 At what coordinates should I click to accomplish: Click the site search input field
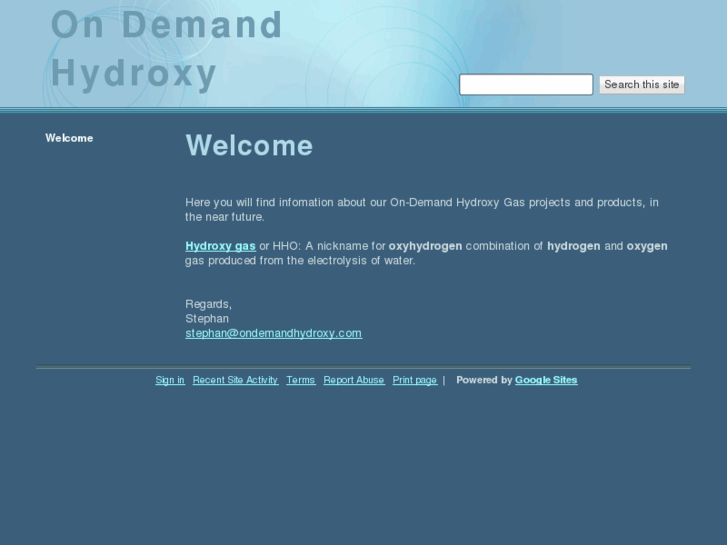(x=526, y=84)
